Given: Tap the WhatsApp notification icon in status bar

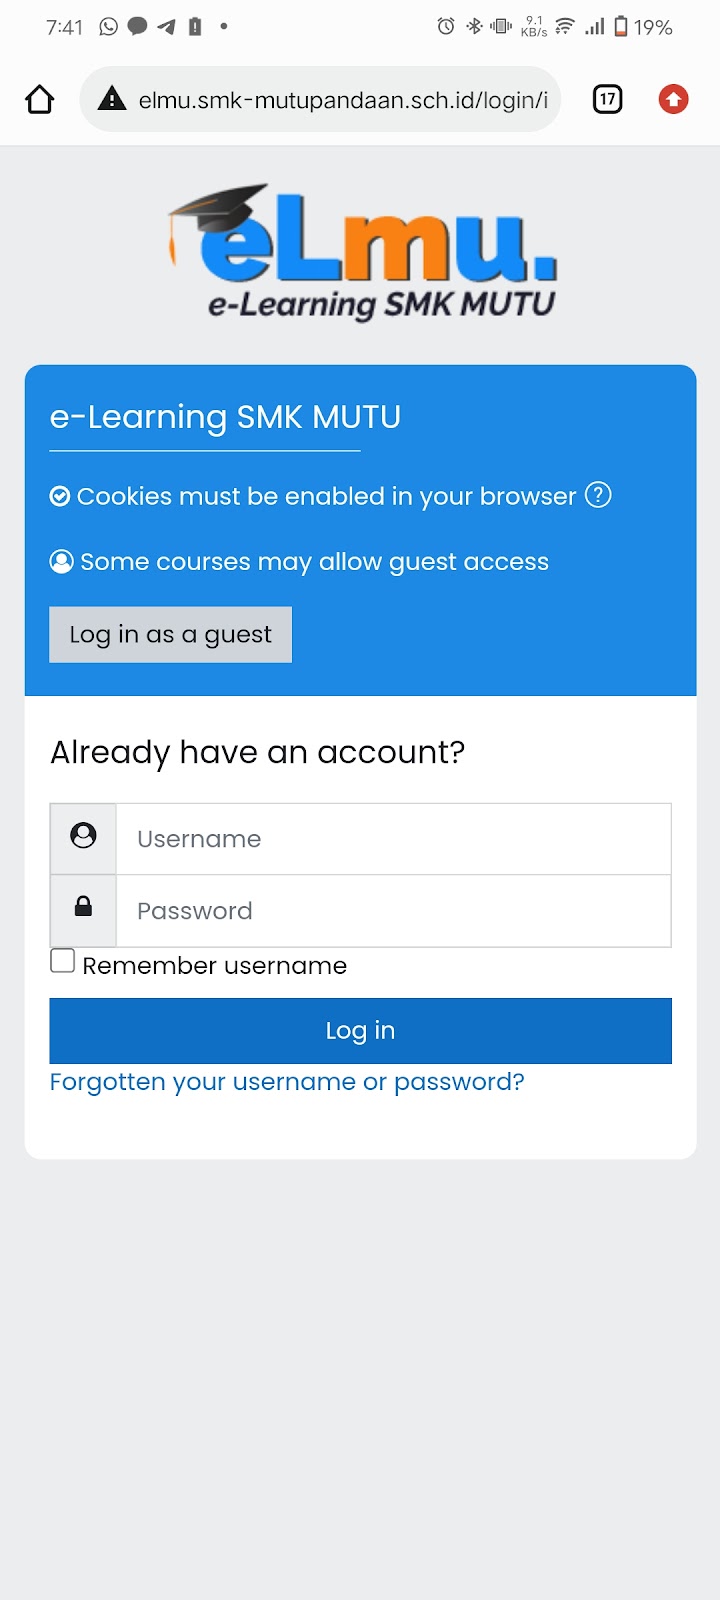Looking at the screenshot, I should pyautogui.click(x=108, y=27).
